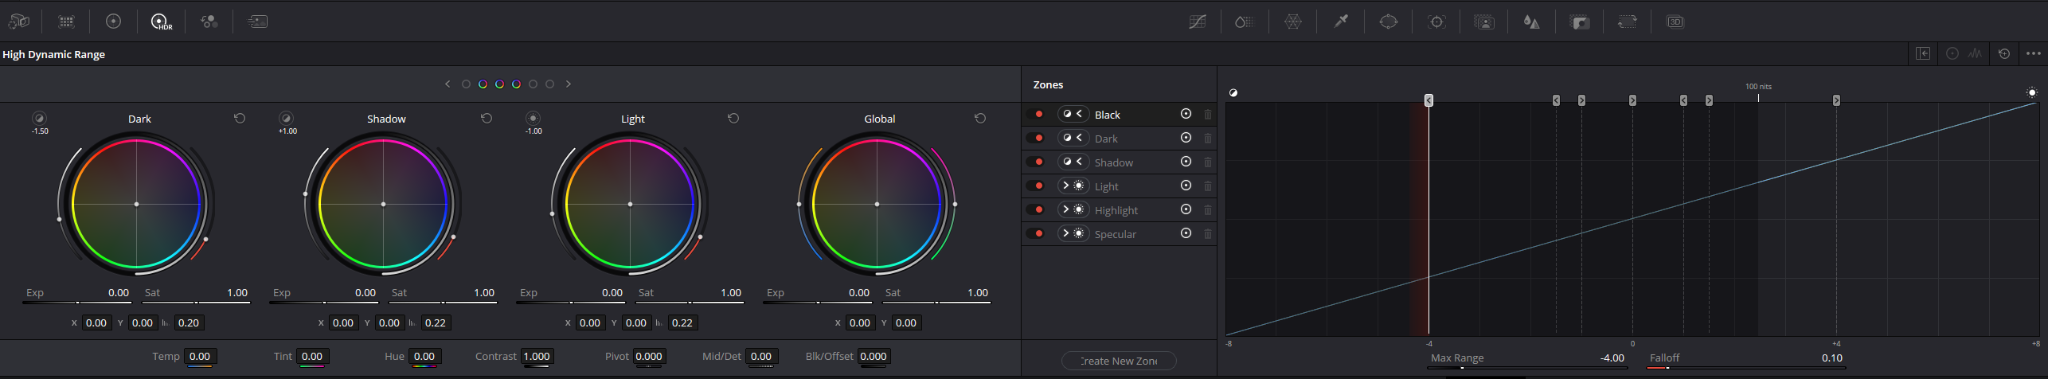Select the Shadow zone in Zones list

click(x=1113, y=162)
